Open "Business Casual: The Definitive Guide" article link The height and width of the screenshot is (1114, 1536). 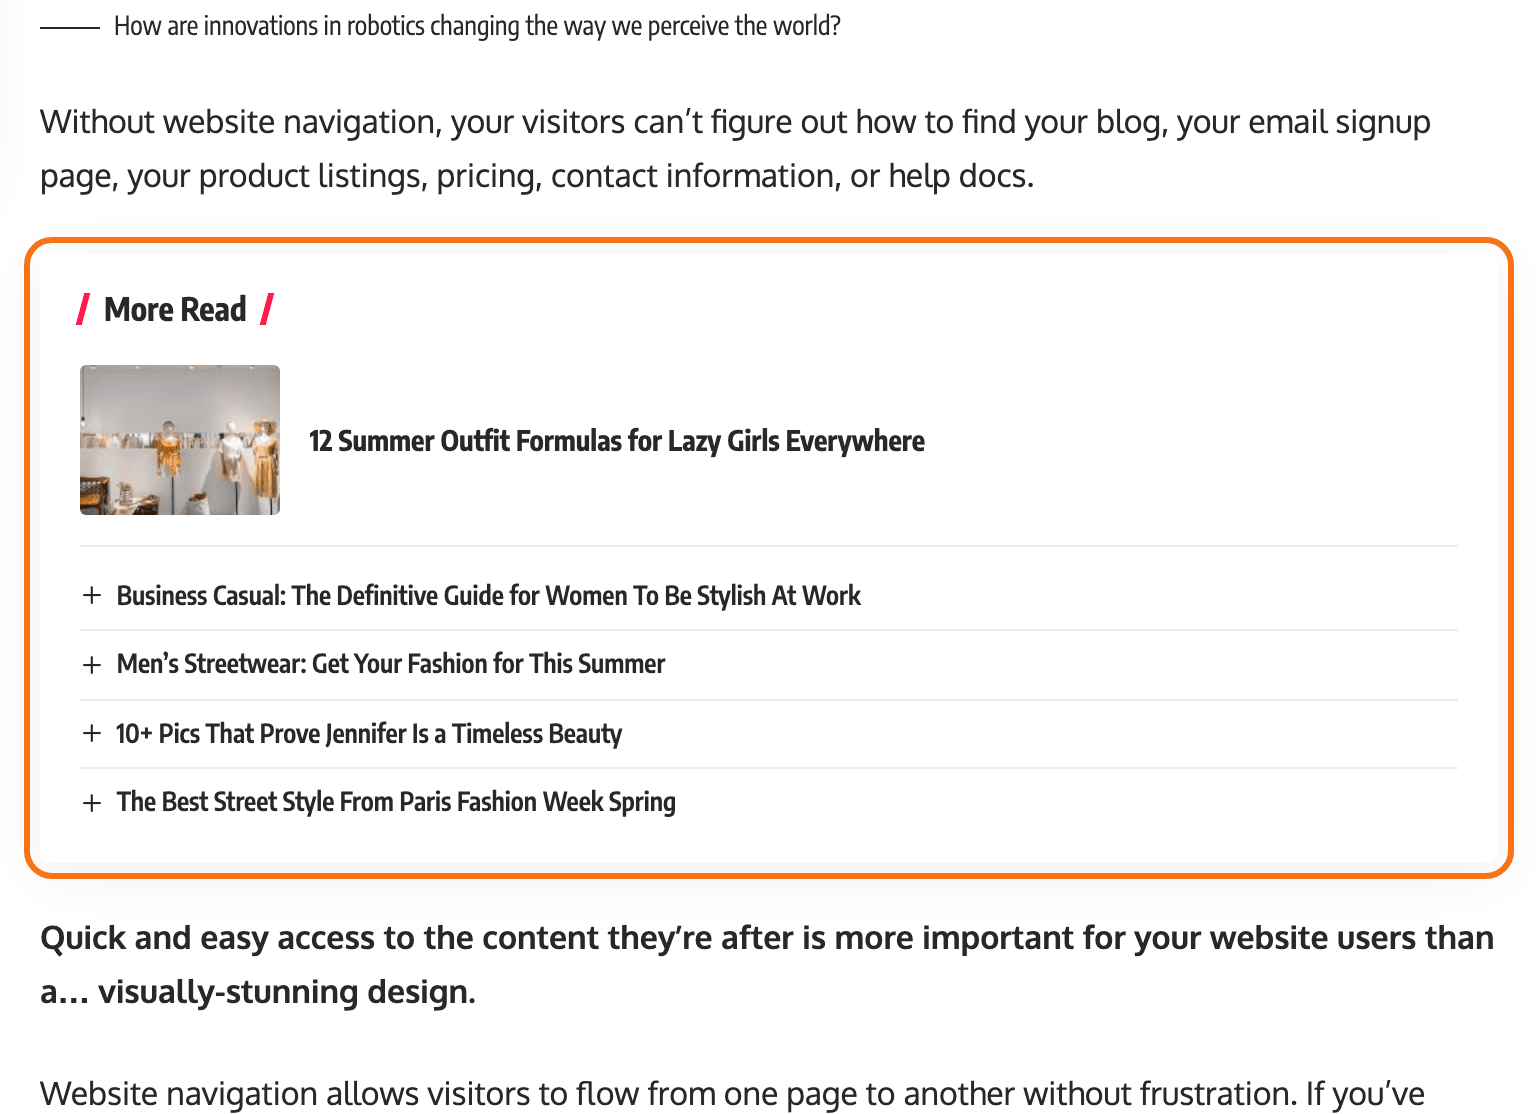[488, 596]
